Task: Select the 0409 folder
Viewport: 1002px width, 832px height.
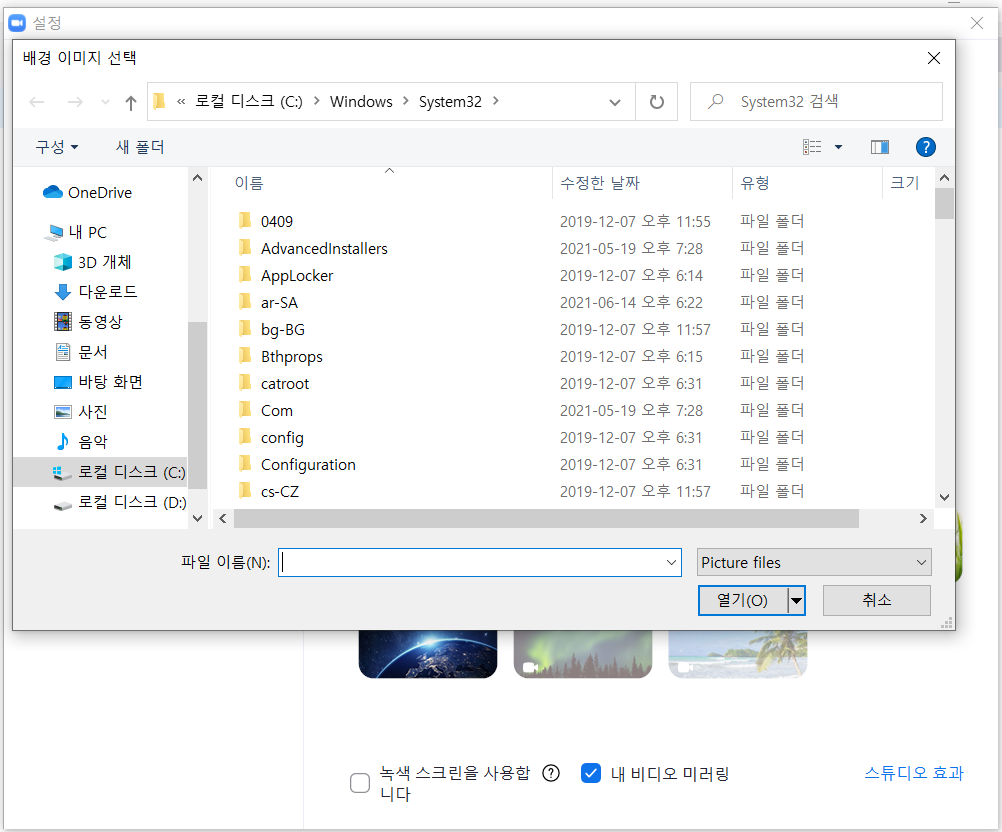Action: pos(277,222)
